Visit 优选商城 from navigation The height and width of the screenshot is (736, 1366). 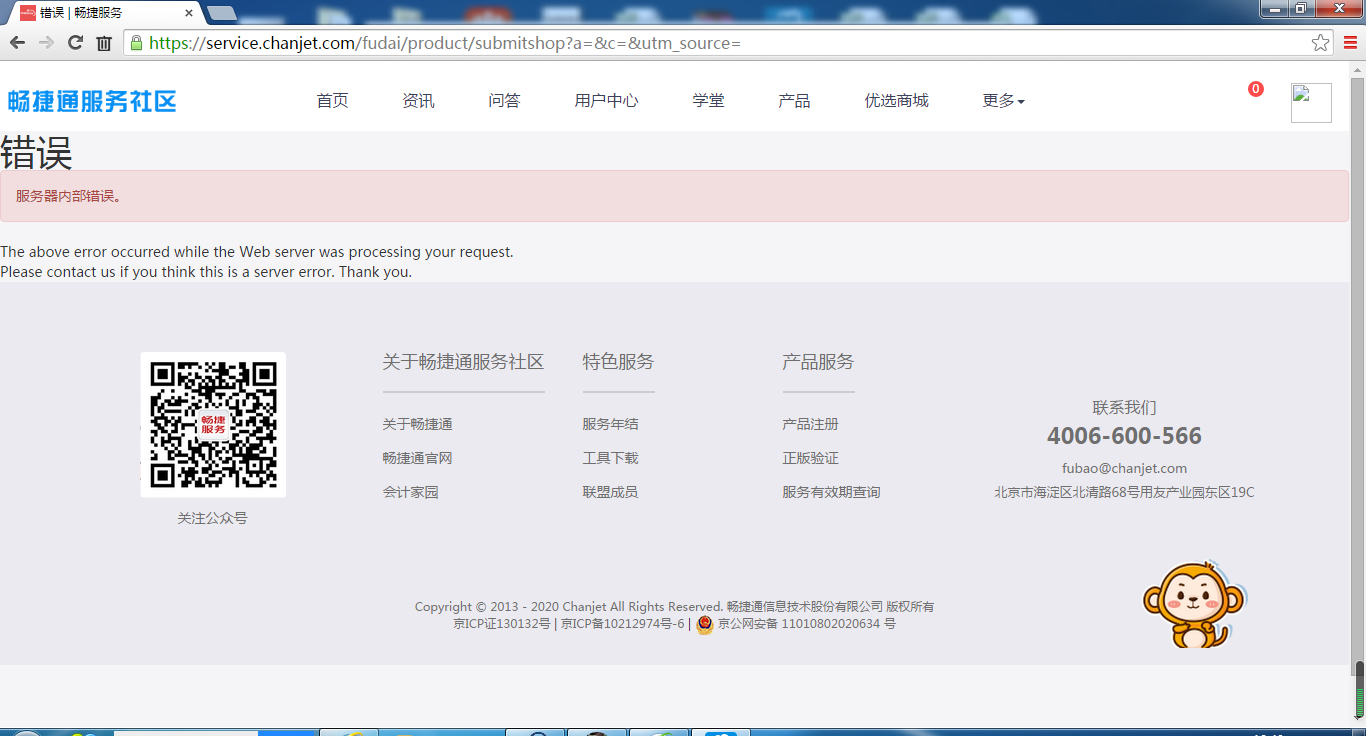click(897, 101)
